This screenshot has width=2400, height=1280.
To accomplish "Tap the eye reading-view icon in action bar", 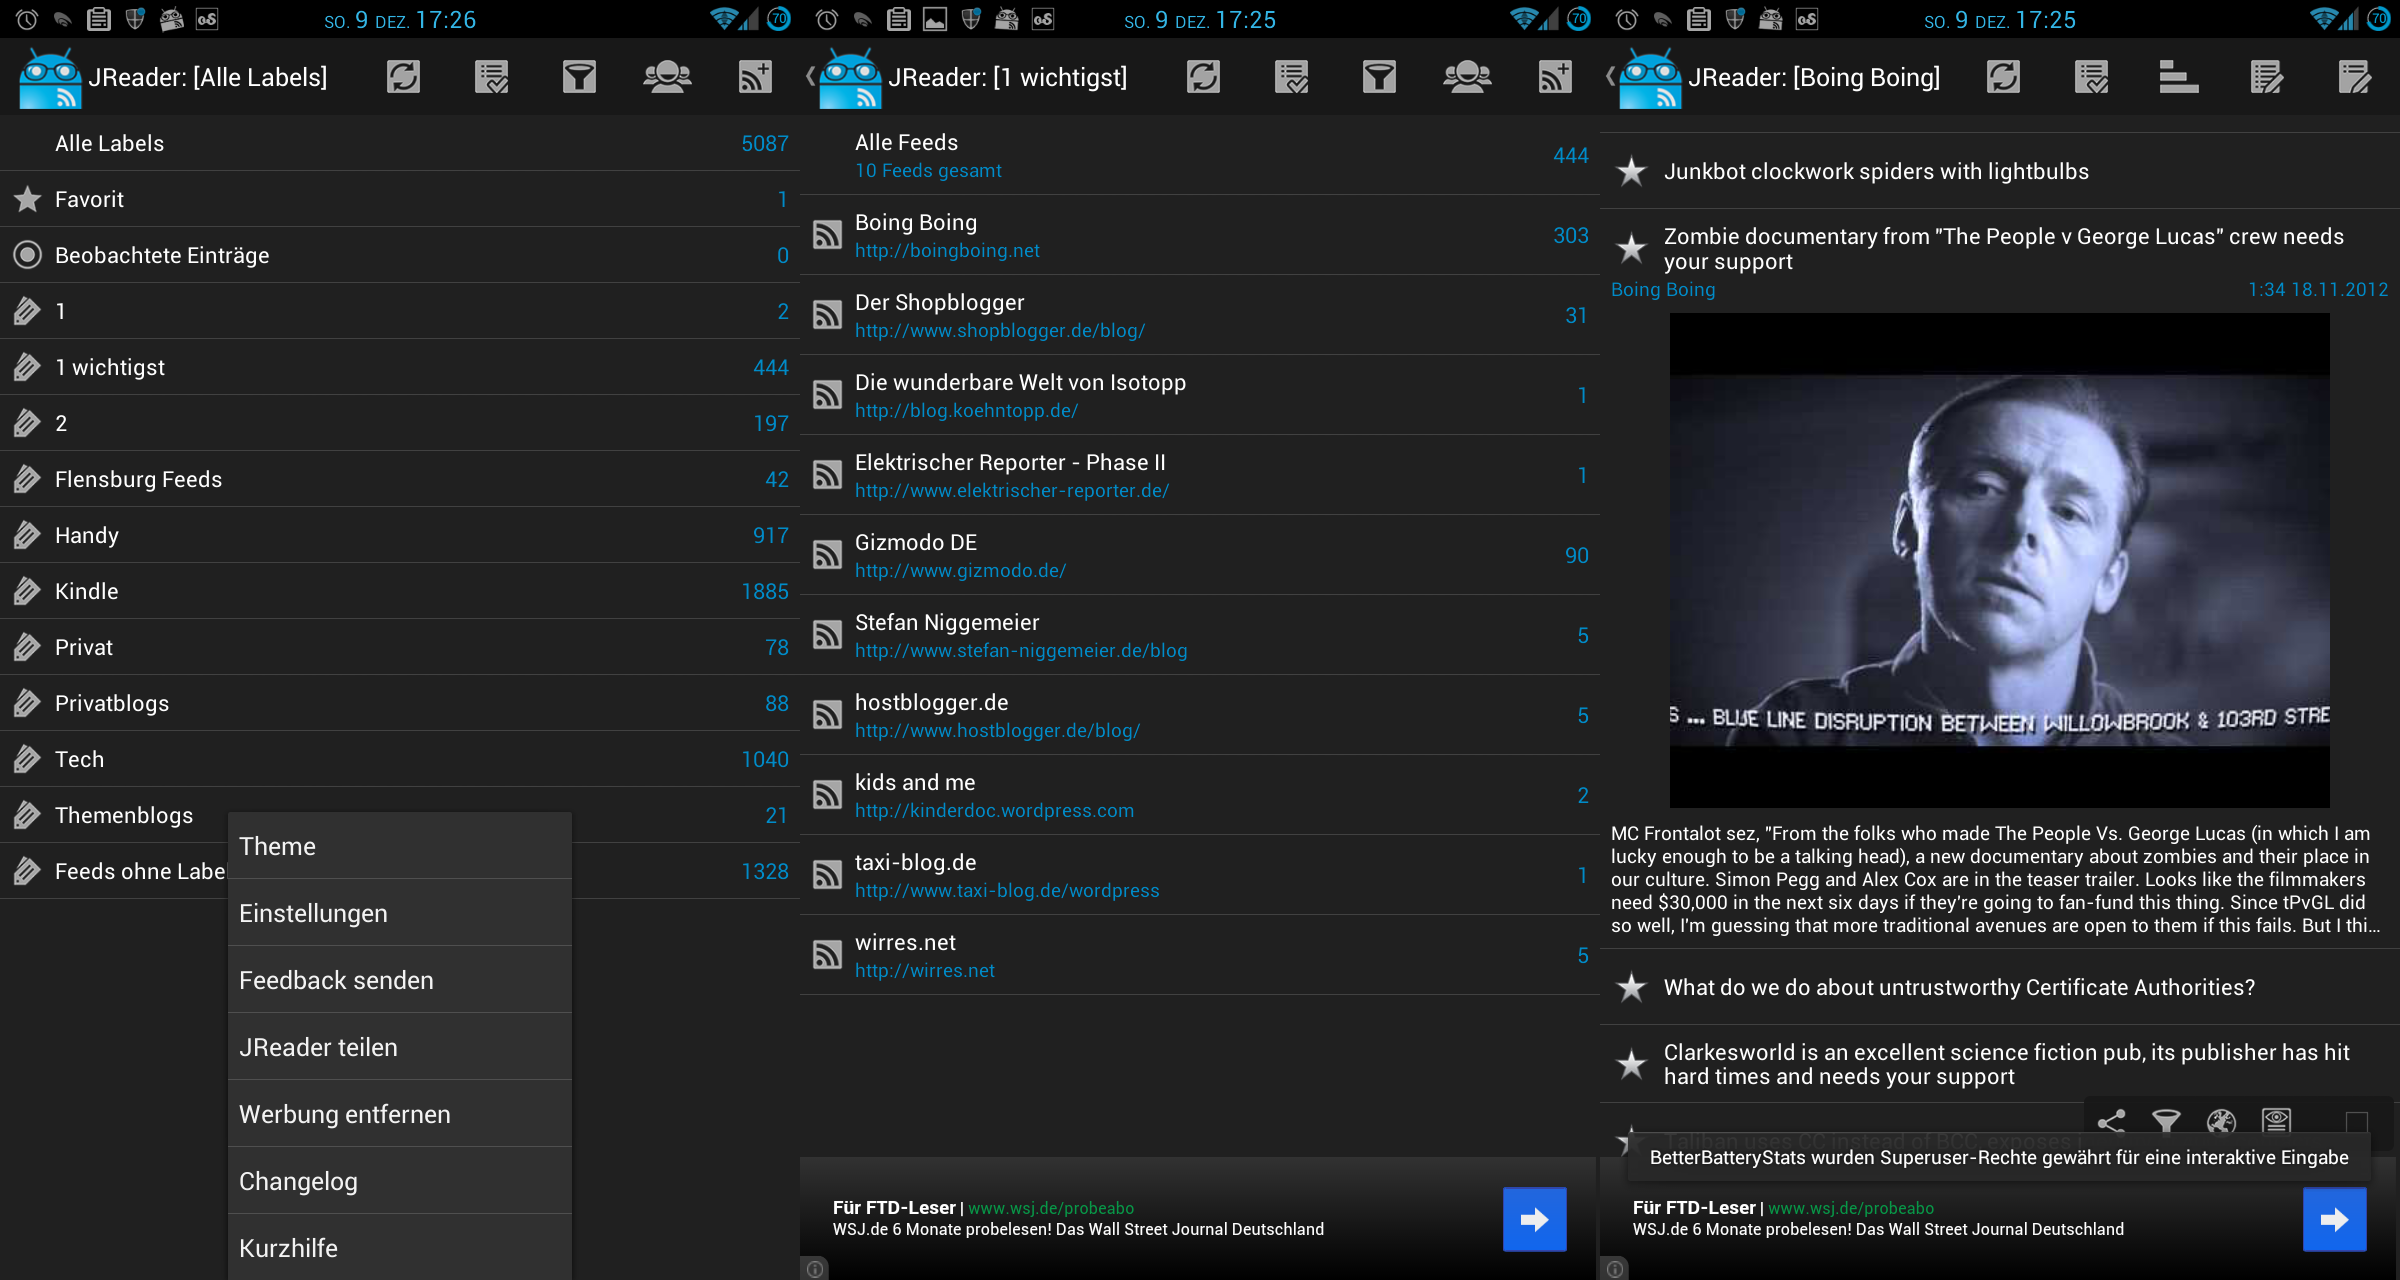I will click(2277, 1121).
